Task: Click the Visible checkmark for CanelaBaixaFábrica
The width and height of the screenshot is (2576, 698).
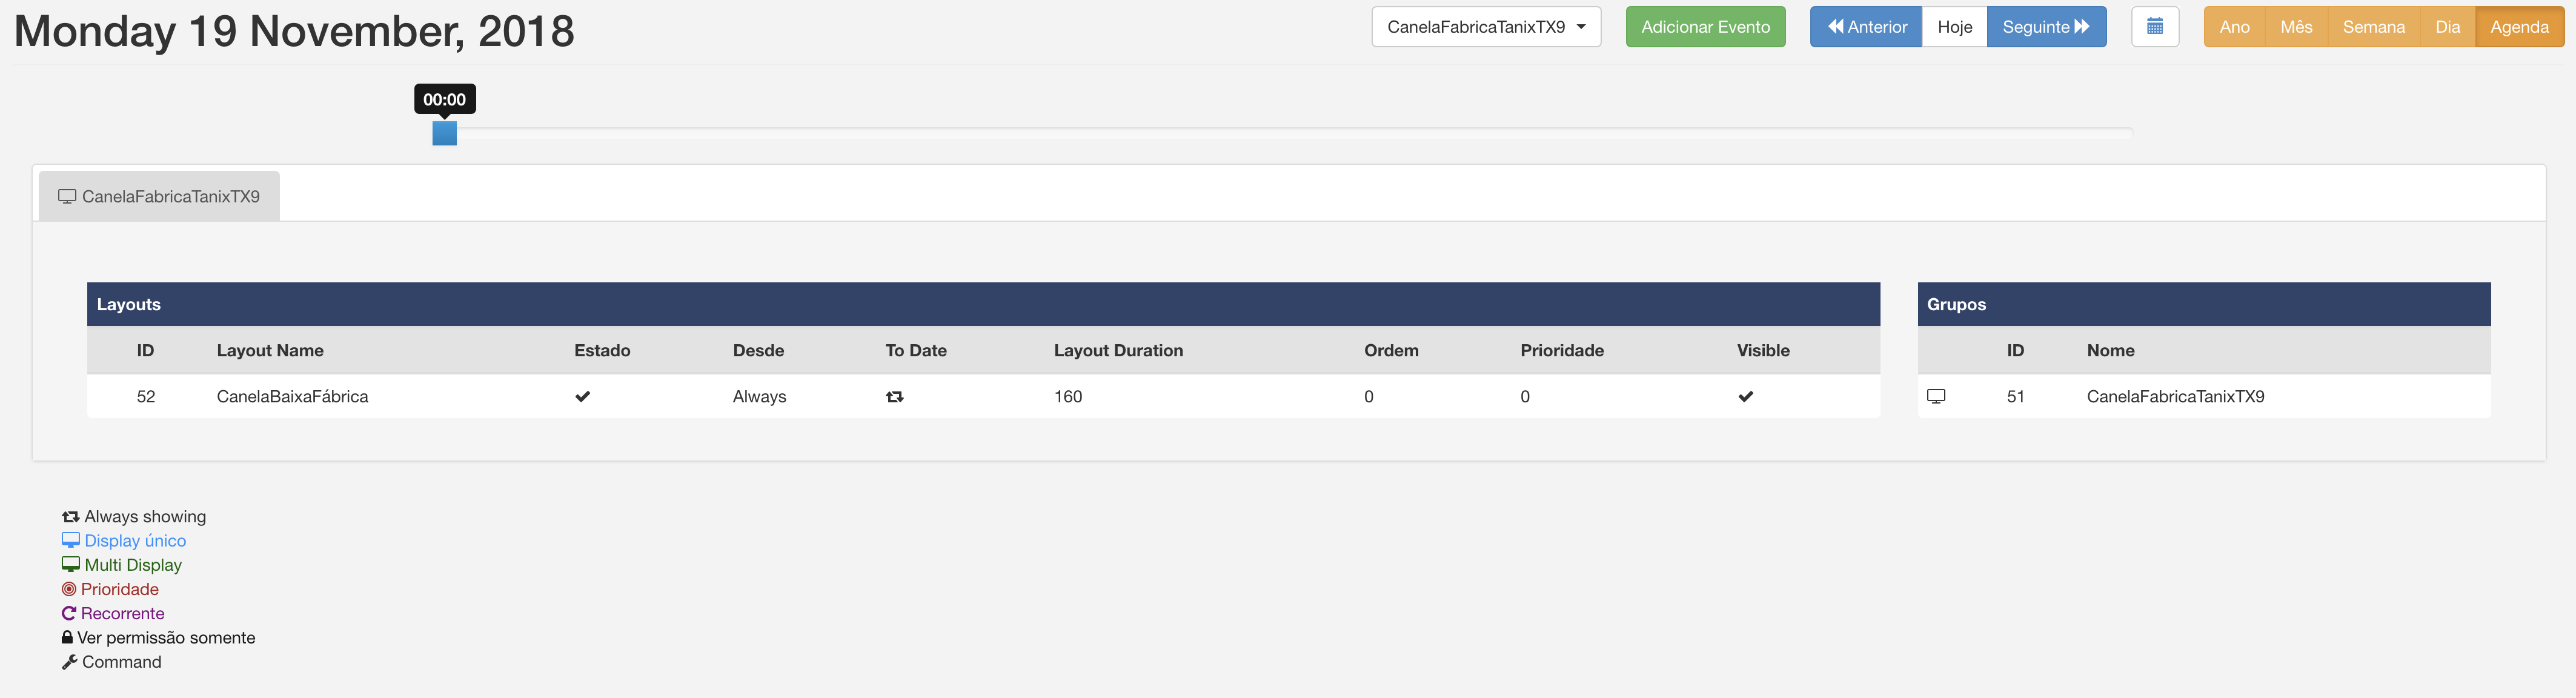Action: pyautogui.click(x=1746, y=397)
